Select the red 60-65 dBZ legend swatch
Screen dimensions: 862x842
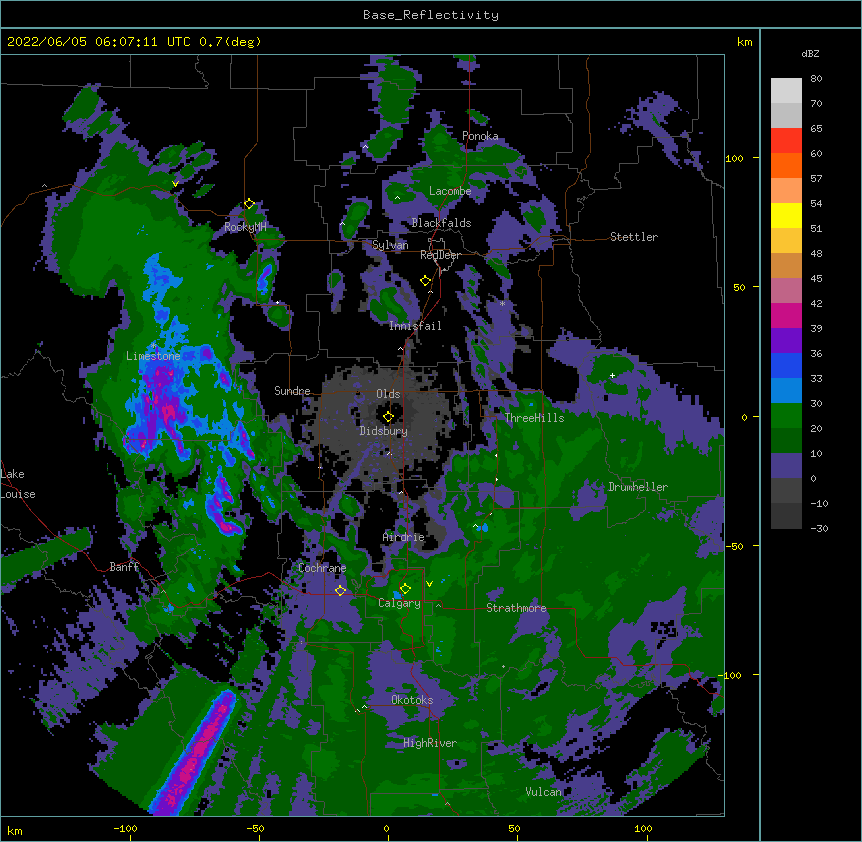tap(786, 141)
